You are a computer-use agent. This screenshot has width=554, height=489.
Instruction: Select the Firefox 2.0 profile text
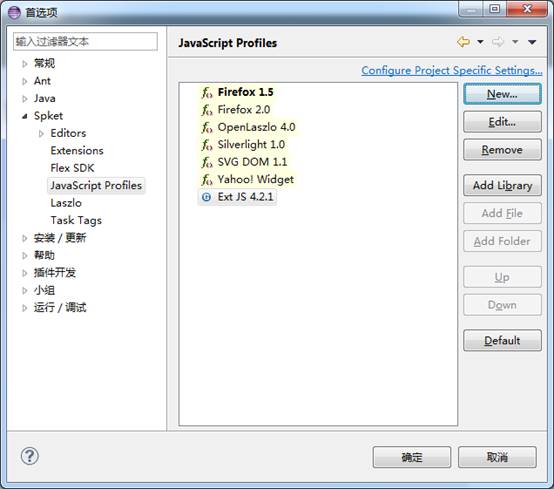pyautogui.click(x=244, y=110)
